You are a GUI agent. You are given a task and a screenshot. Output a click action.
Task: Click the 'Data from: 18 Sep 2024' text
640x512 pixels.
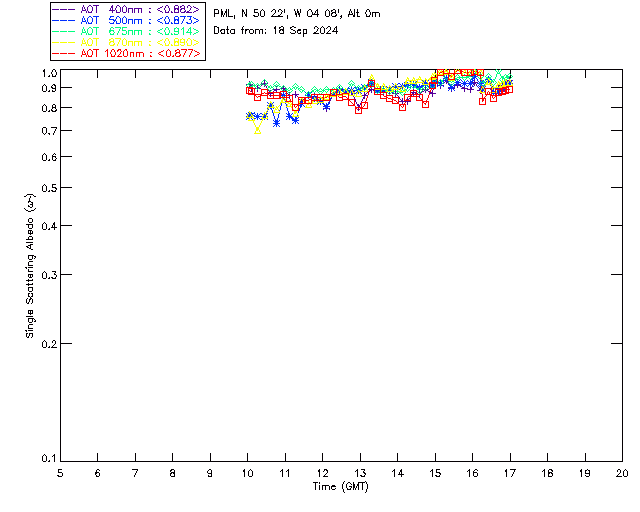(276, 31)
